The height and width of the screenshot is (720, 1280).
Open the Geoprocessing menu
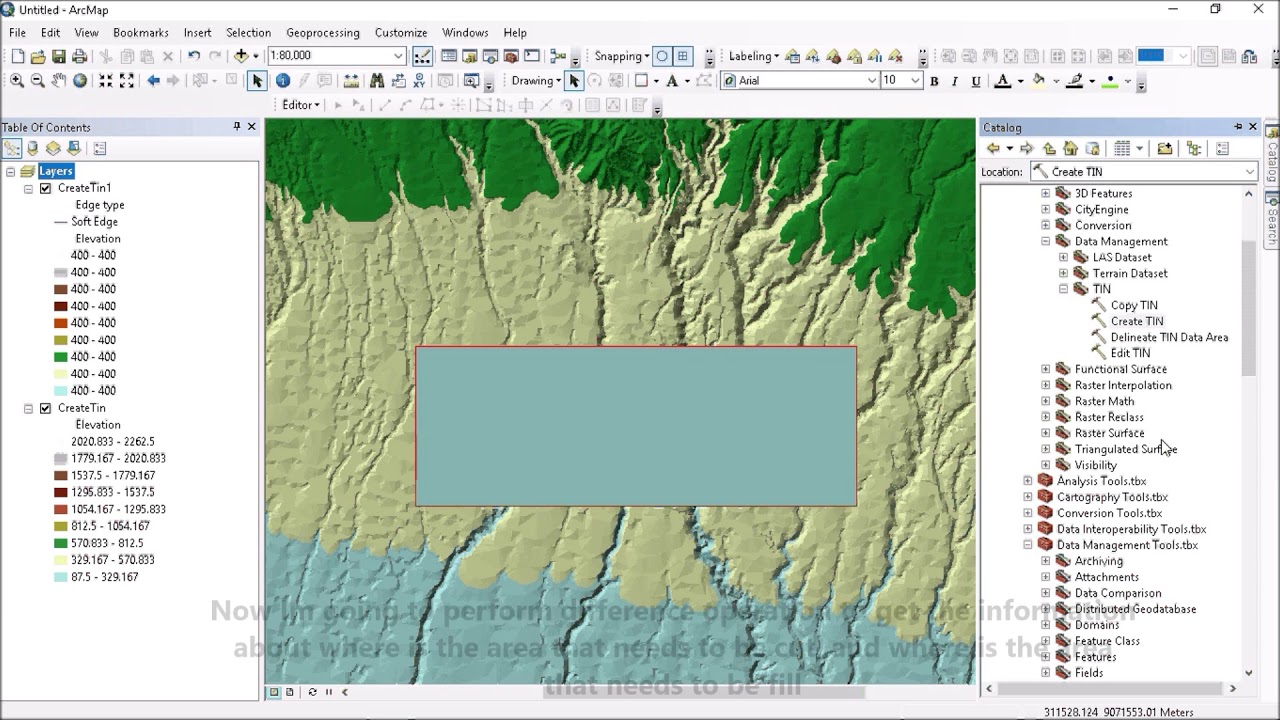(323, 33)
